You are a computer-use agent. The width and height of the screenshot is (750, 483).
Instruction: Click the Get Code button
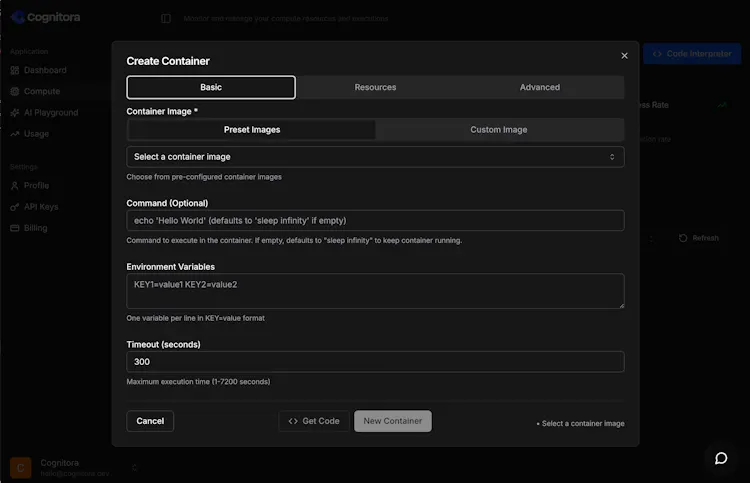(x=314, y=421)
